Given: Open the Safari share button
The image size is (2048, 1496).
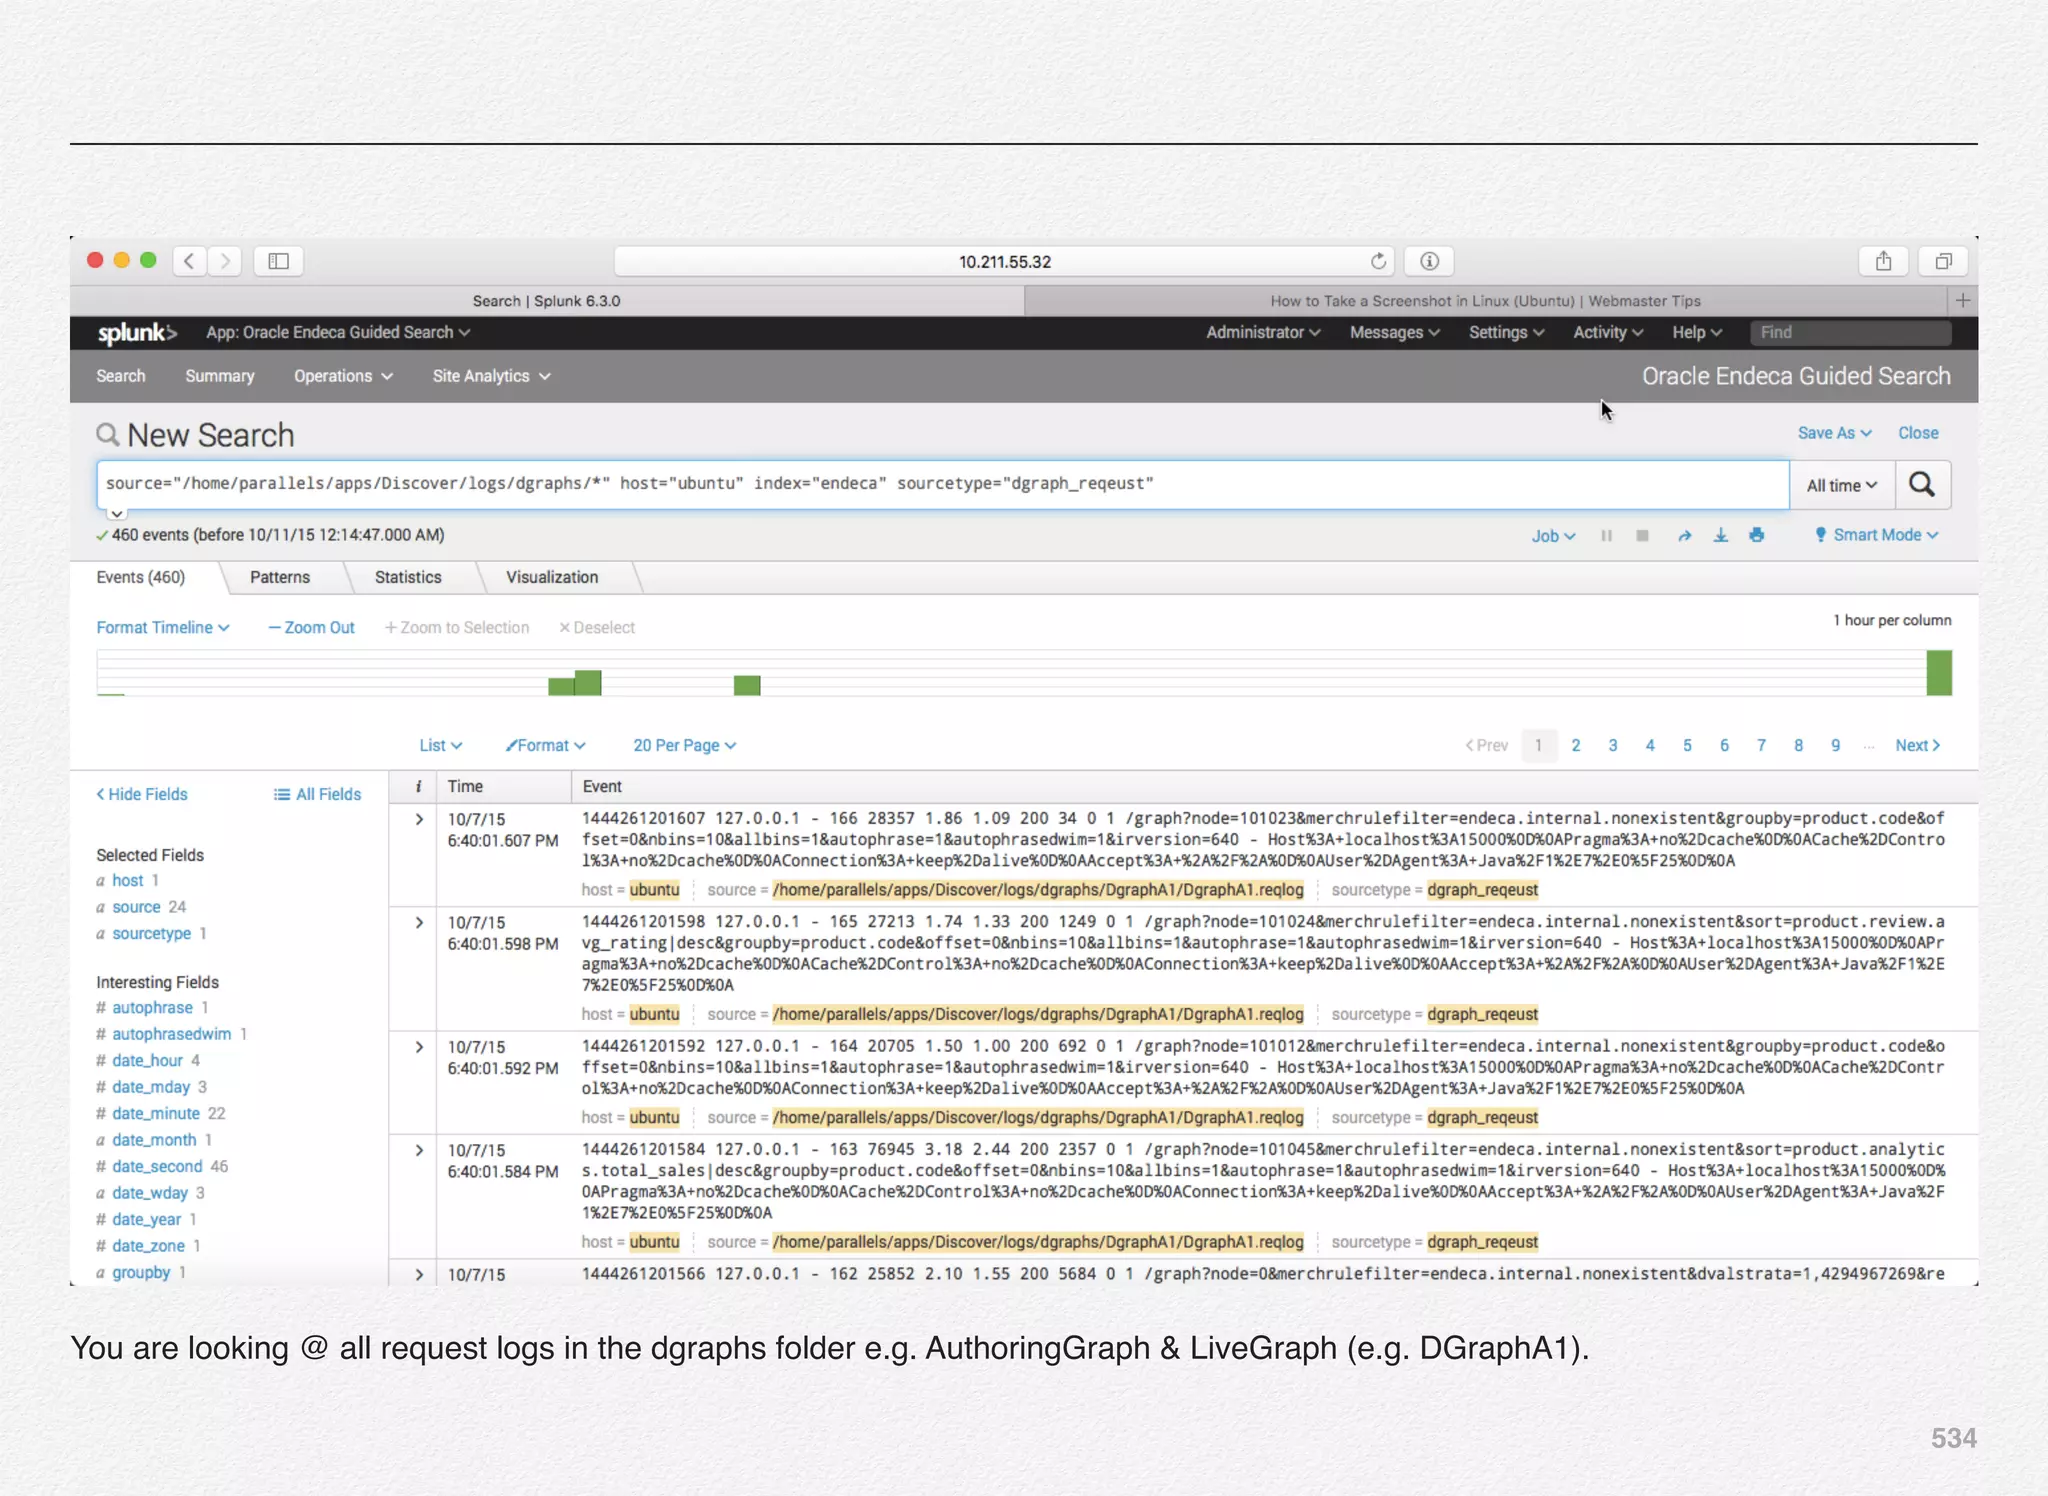Looking at the screenshot, I should [x=1883, y=261].
